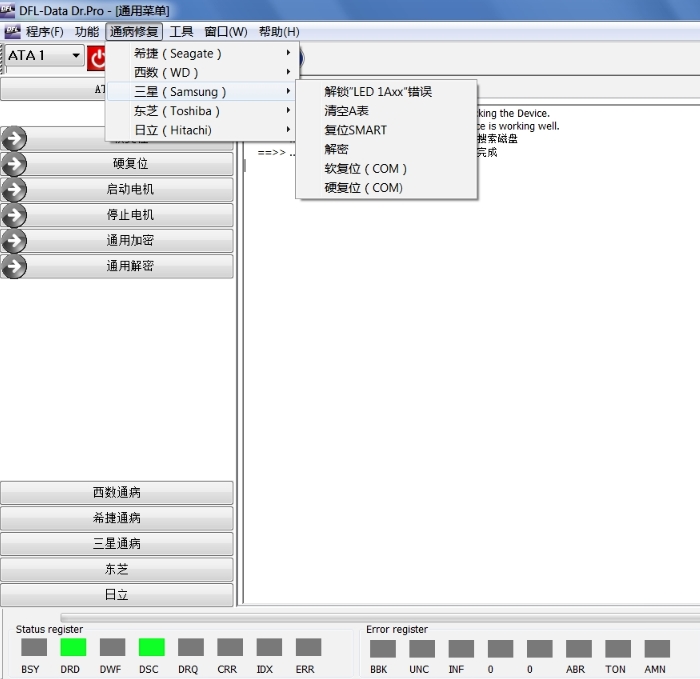
Task: Click the arrow icon beside 通用解密
Action: point(15,267)
